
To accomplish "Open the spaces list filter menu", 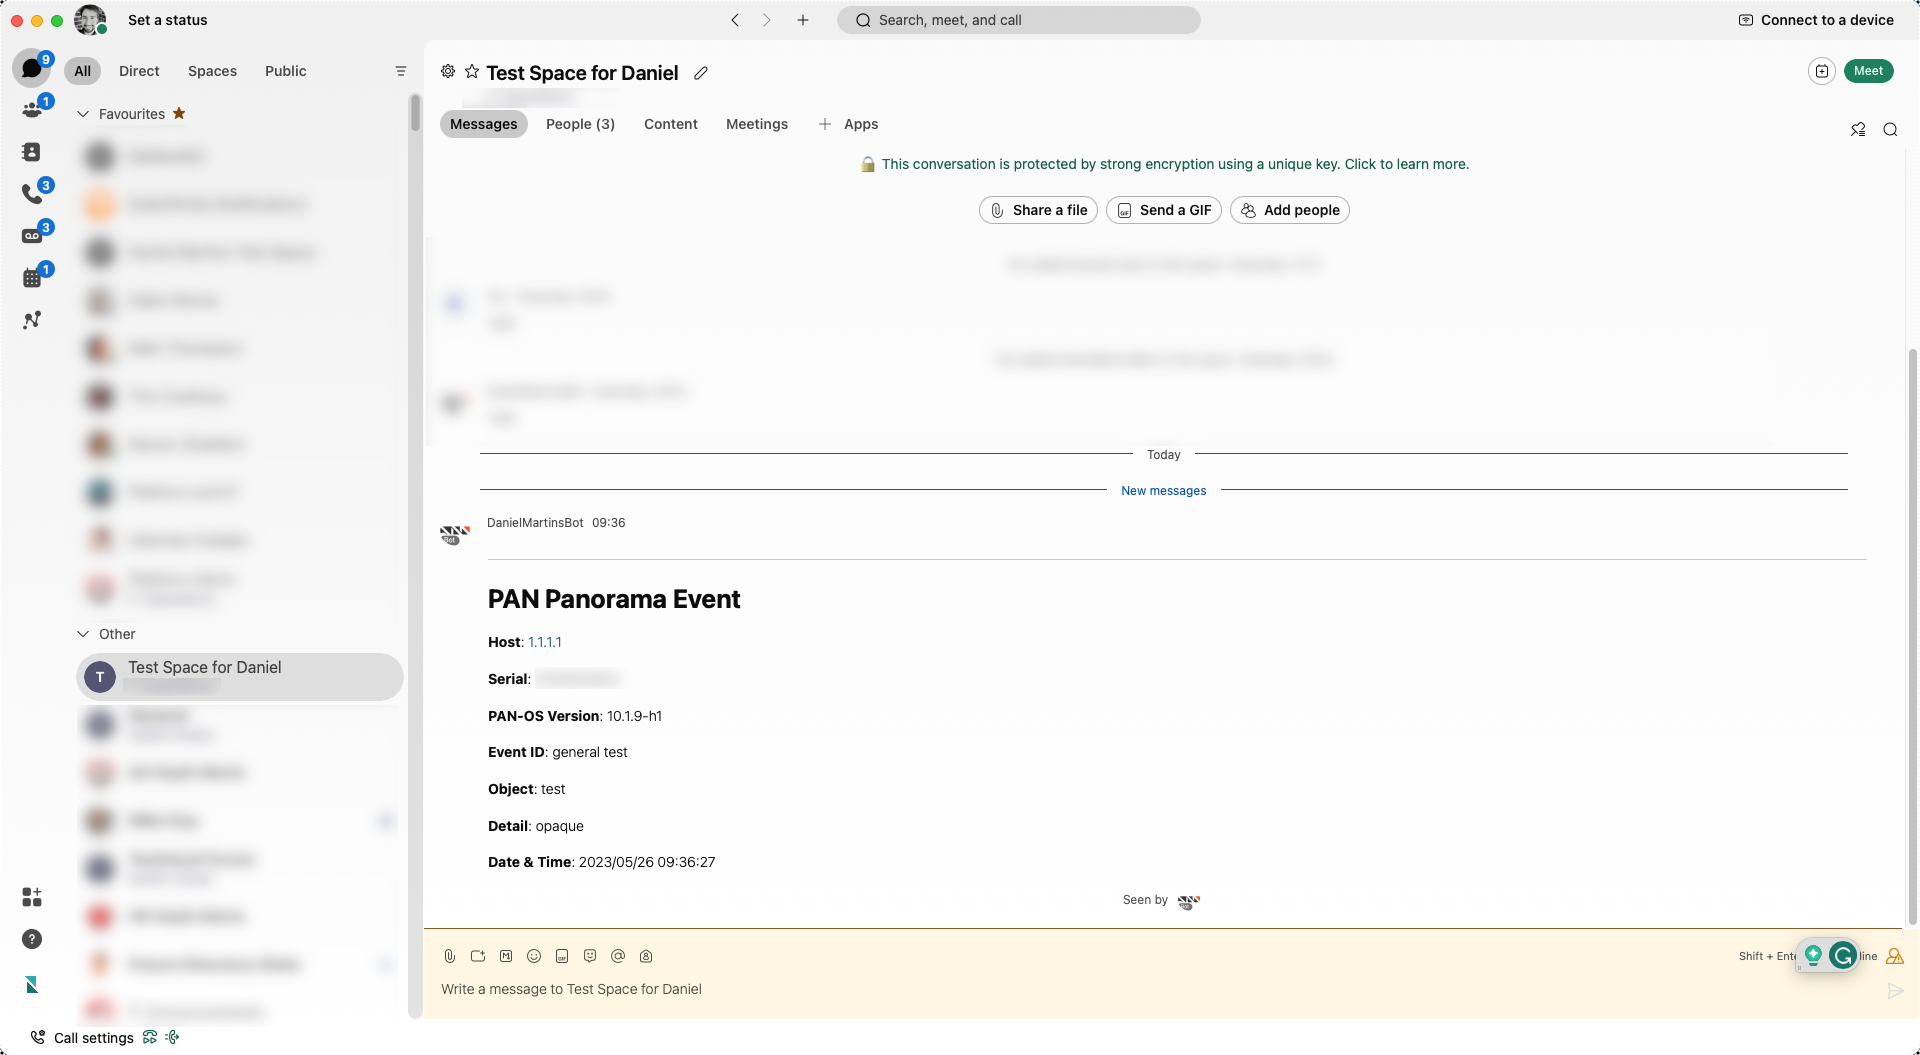I will 401,71.
